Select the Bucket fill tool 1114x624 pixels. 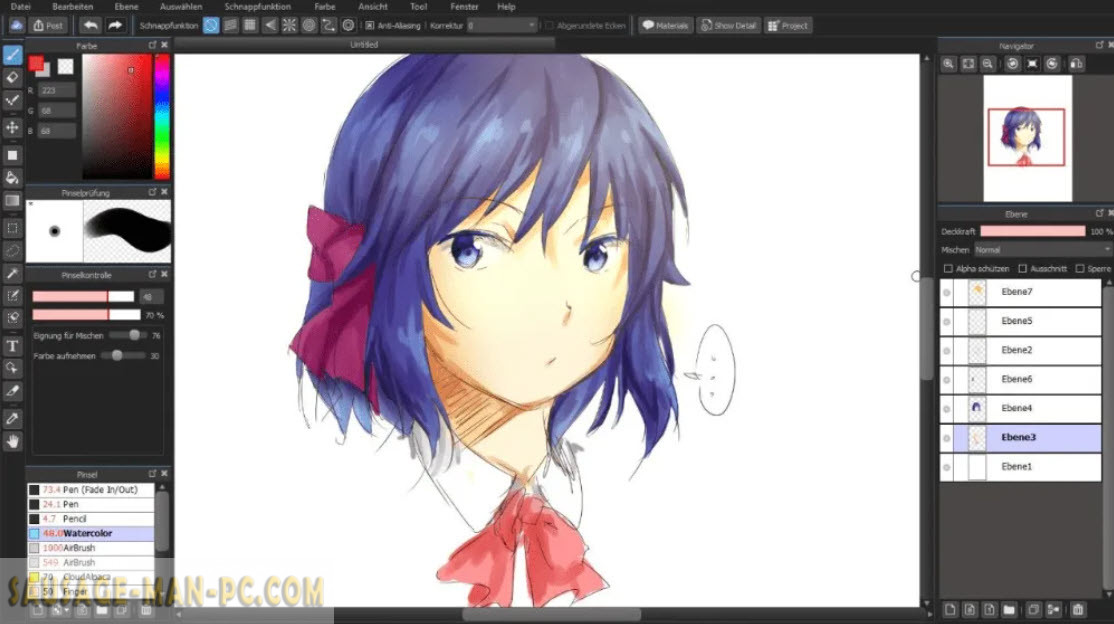12,178
